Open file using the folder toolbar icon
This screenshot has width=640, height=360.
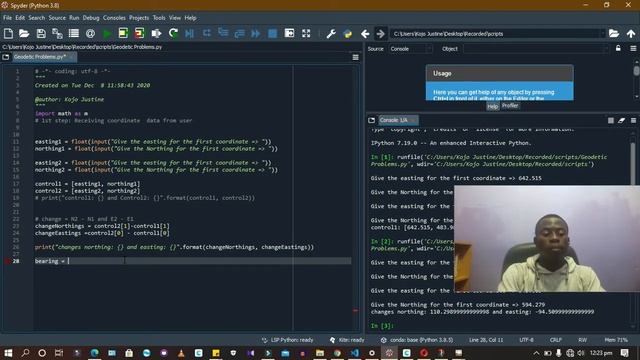(x=24, y=33)
